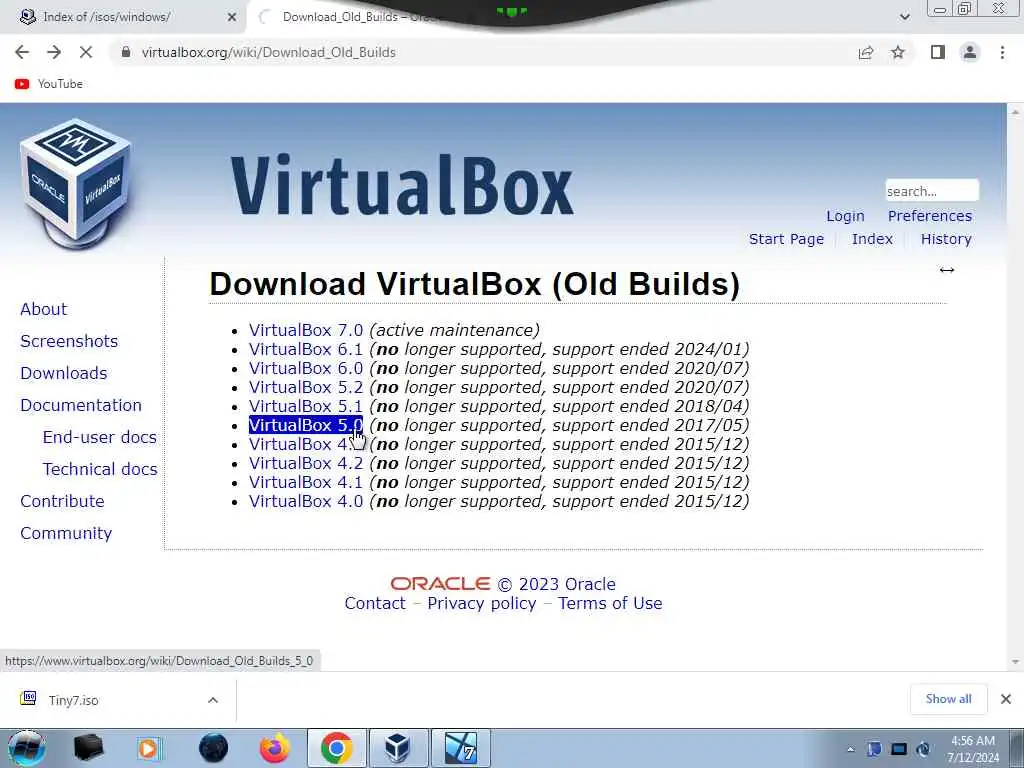
Task: Open the VirtualBox 7.0 builds link
Action: (306, 330)
